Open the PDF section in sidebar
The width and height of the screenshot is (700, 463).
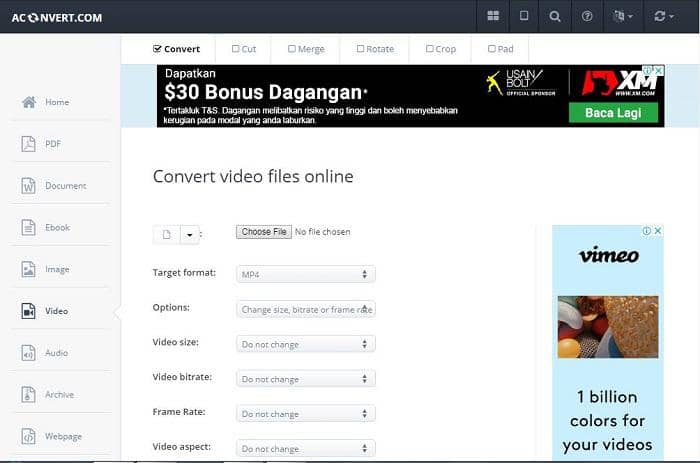[x=52, y=144]
